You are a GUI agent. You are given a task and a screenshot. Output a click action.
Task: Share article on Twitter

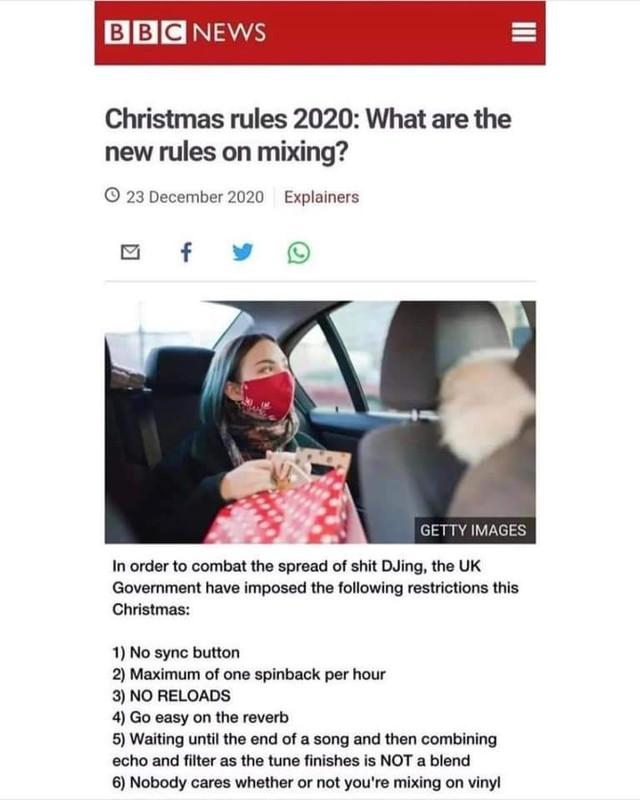(x=242, y=252)
